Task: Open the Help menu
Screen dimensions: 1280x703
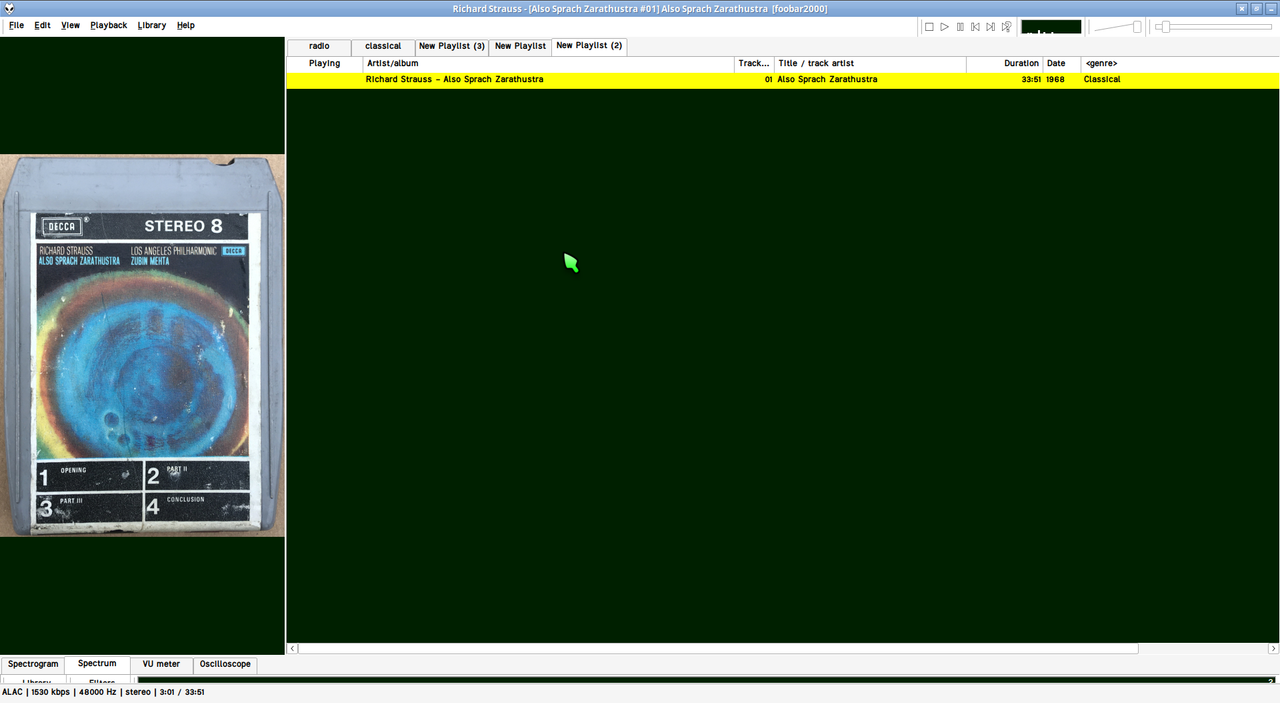Action: coord(186,25)
